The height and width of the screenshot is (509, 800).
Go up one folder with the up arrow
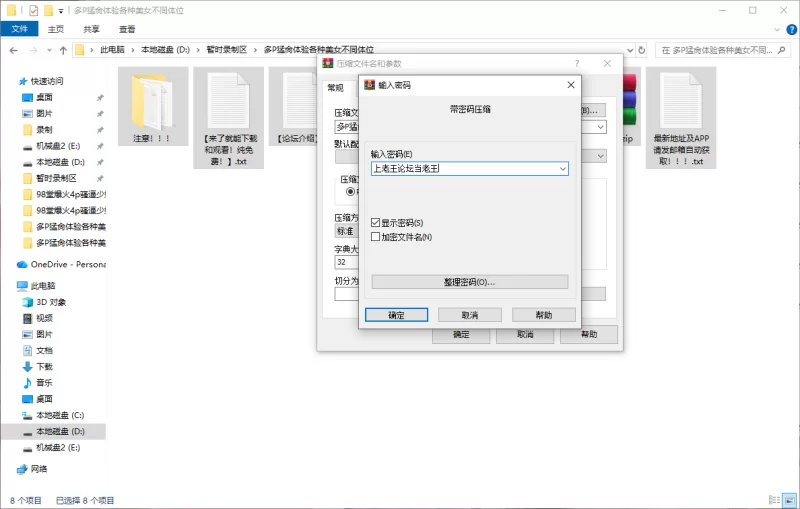click(x=63, y=50)
